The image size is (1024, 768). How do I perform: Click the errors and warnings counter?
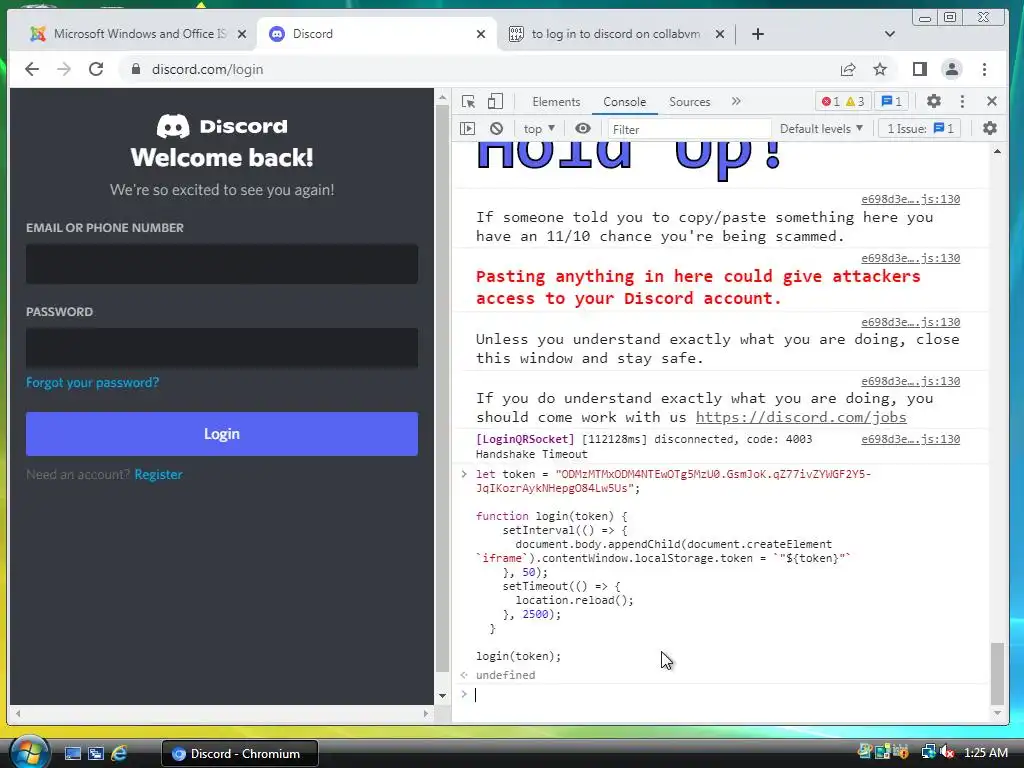click(x=843, y=101)
